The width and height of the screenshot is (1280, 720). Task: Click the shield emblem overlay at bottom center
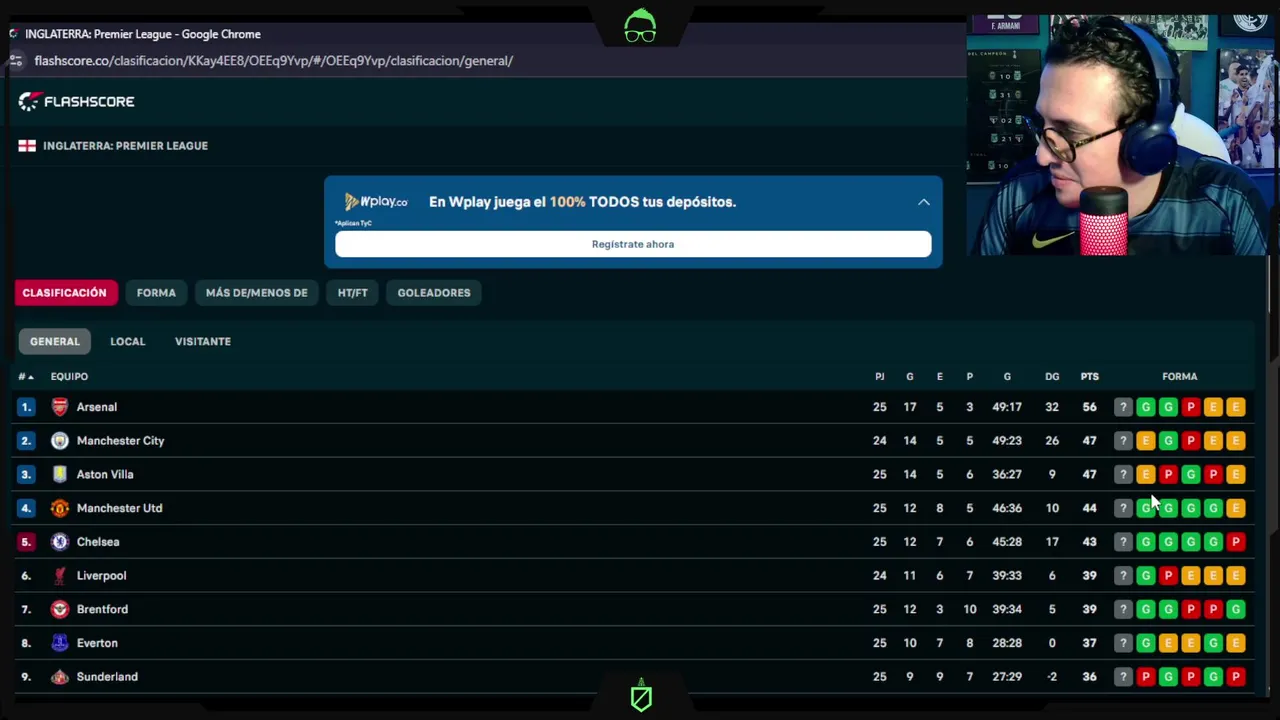(641, 696)
